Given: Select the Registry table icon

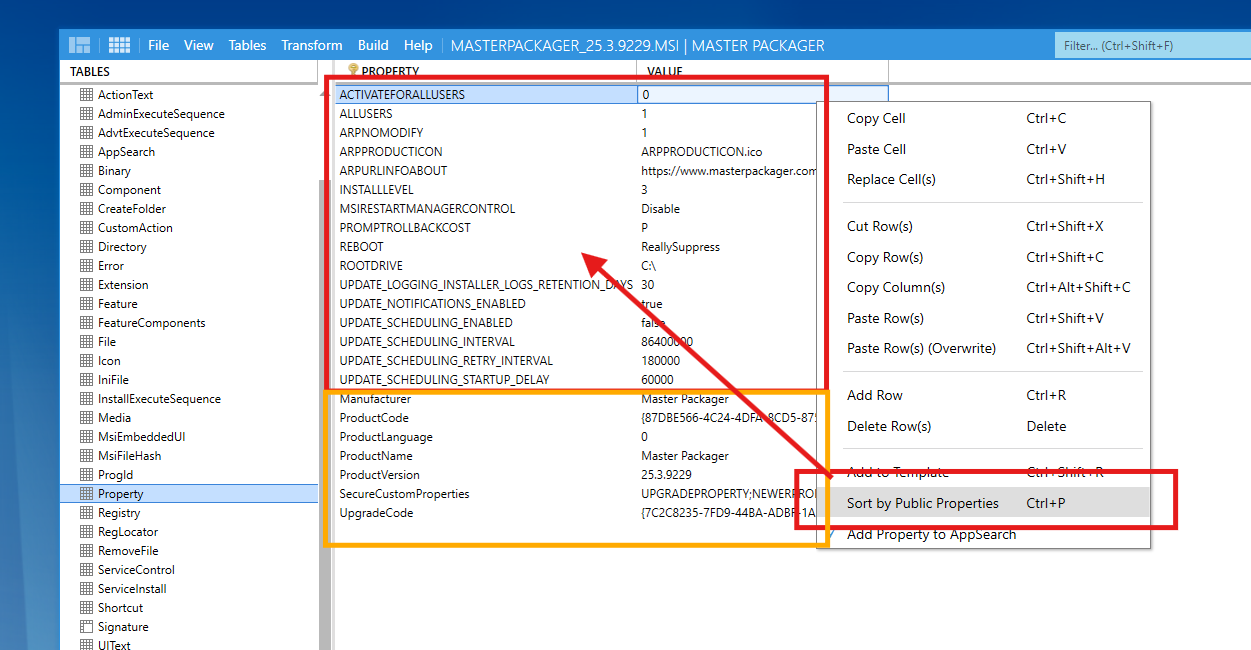Looking at the screenshot, I should click(86, 513).
